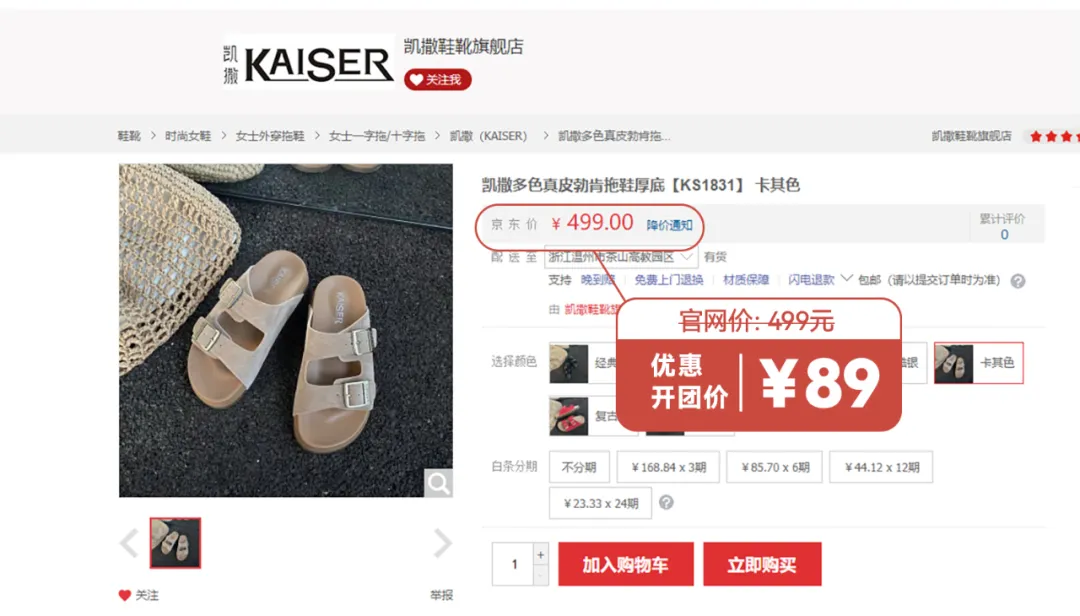Click the quantity input field

(x=514, y=564)
